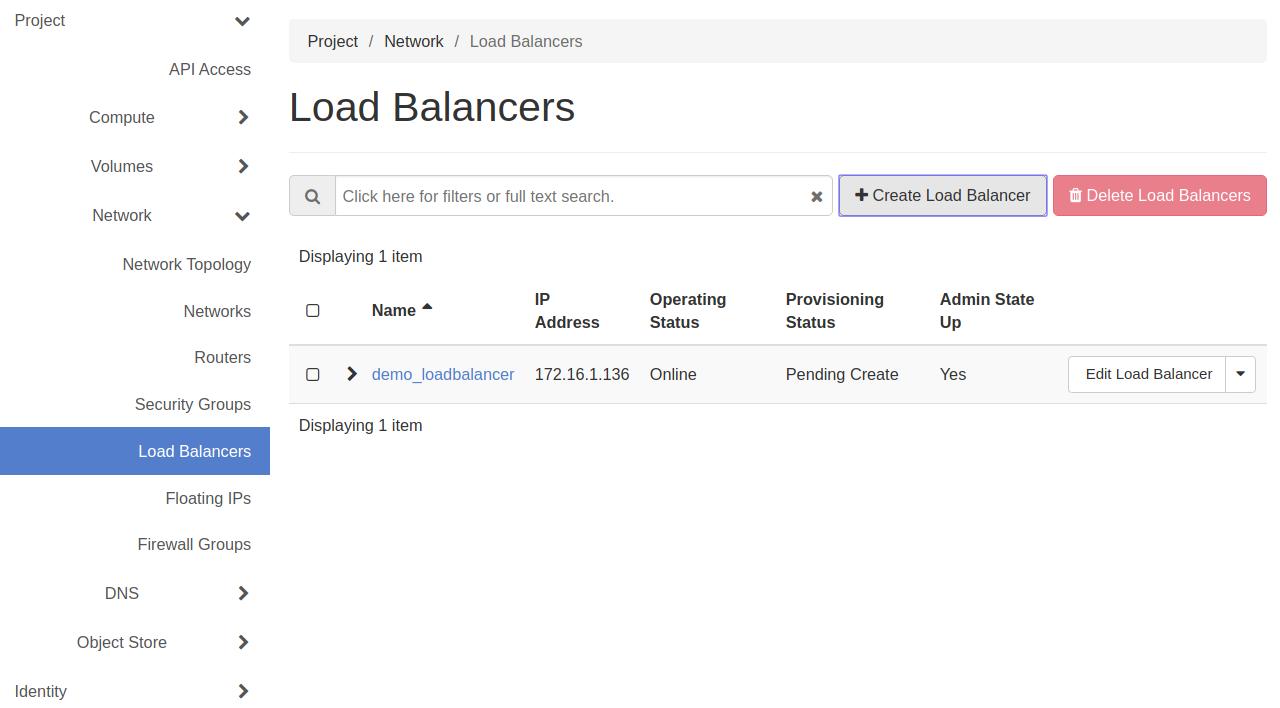
Task: Open Floating IPs in sidebar
Action: click(x=208, y=498)
